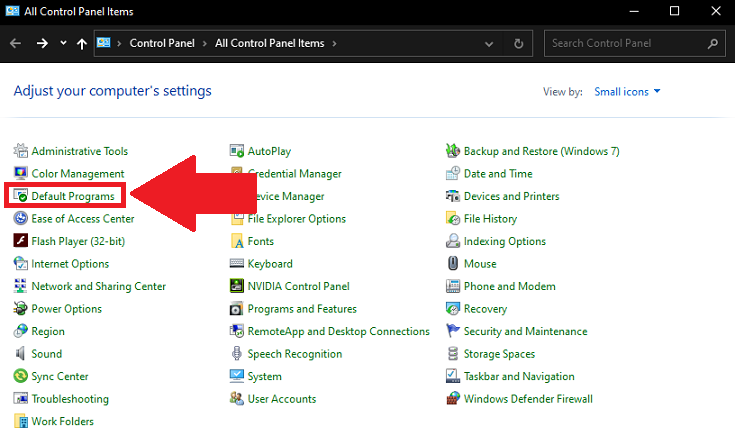Open the Administrative Tools icon

[x=21, y=152]
